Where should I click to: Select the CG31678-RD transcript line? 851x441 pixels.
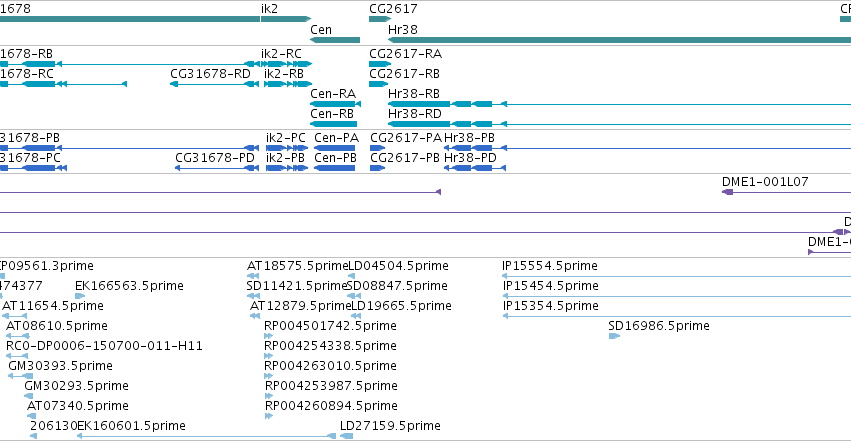pos(214,84)
